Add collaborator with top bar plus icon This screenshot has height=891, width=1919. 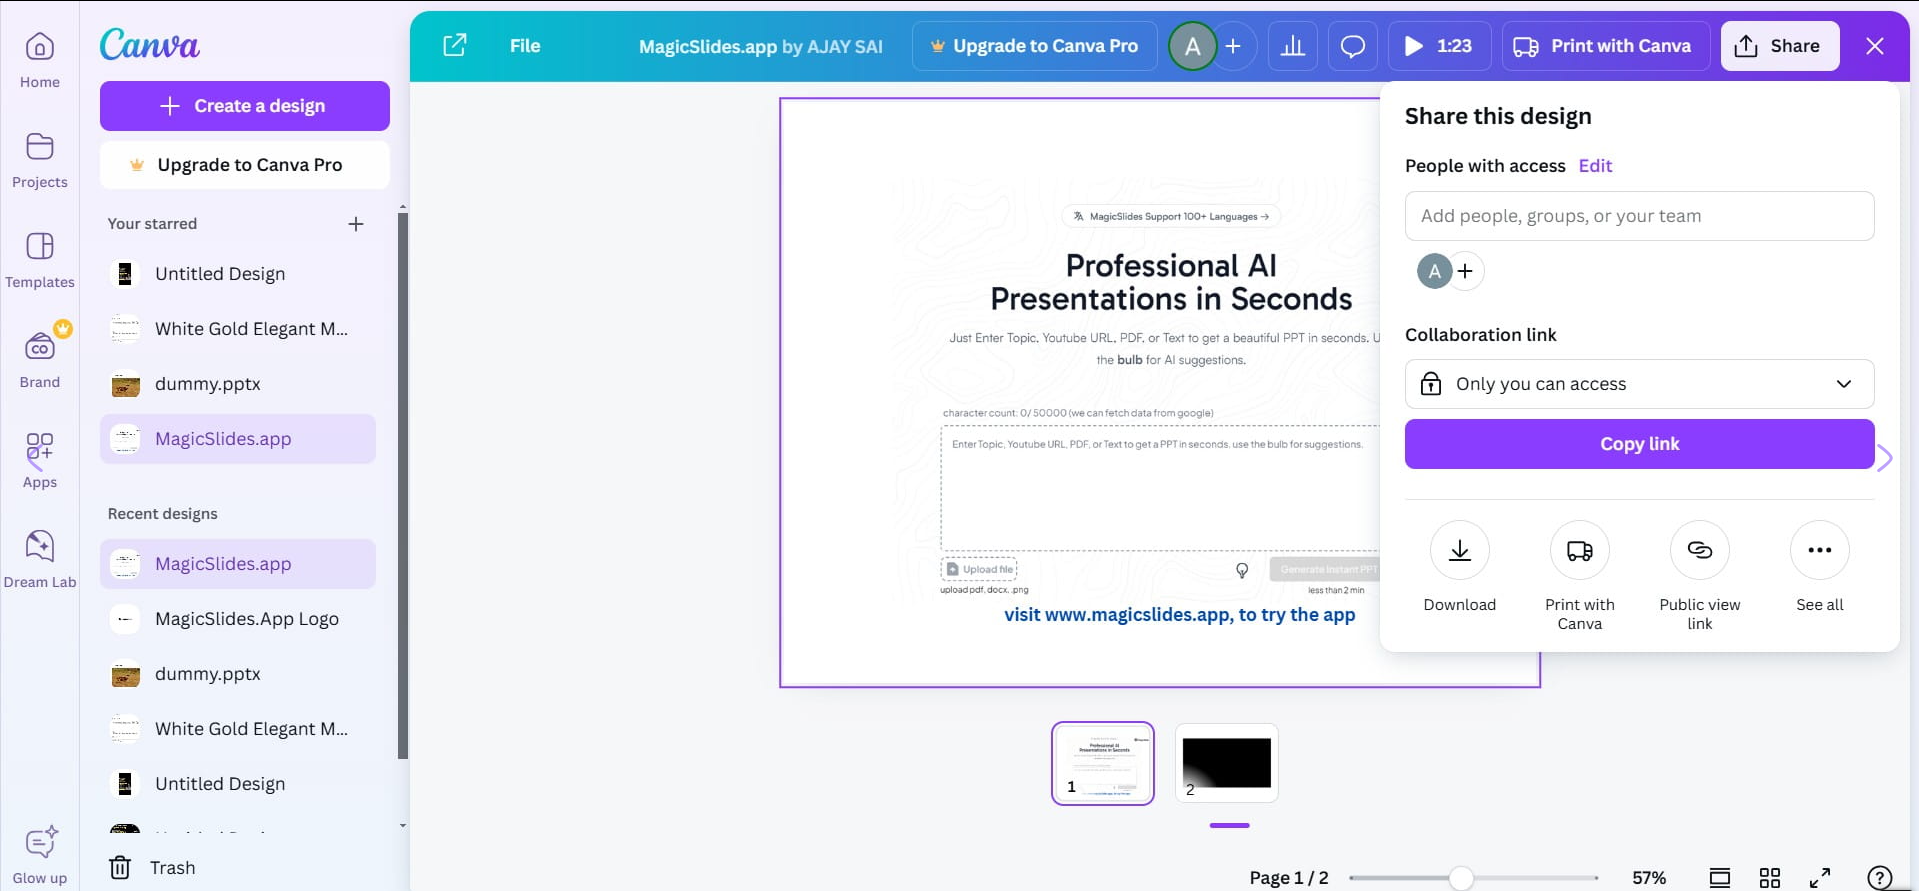[1233, 46]
